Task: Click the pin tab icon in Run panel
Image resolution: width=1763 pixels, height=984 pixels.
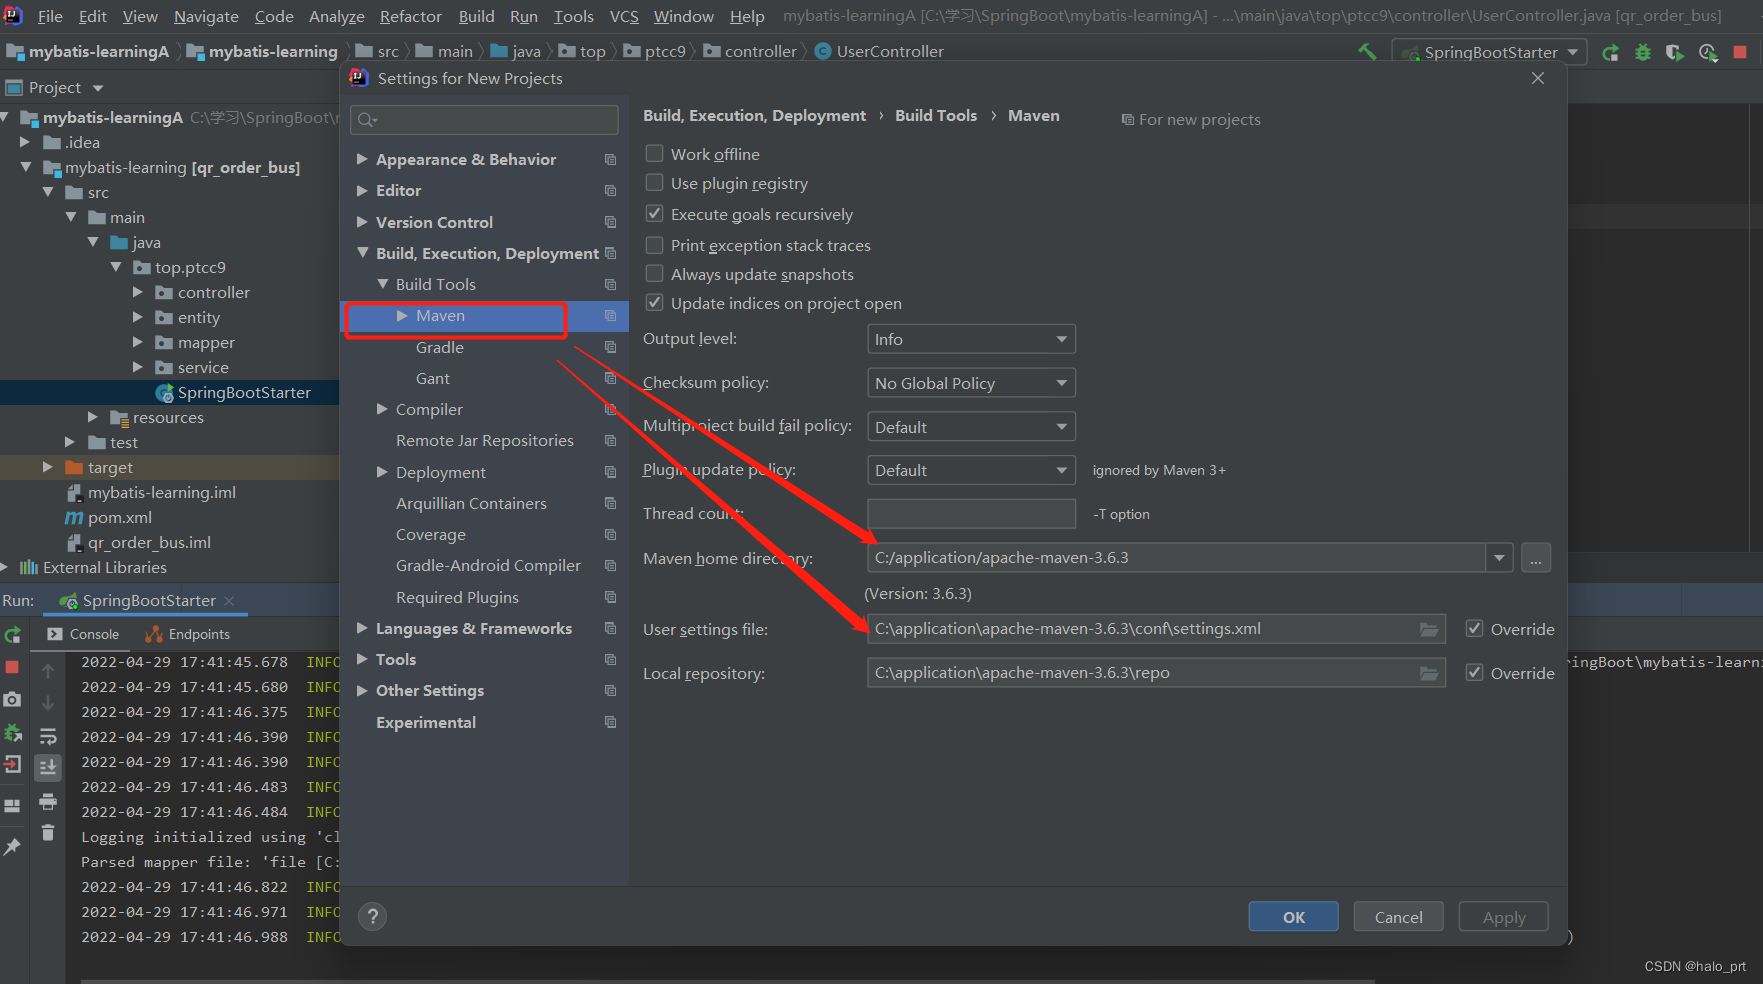Action: pos(13,847)
